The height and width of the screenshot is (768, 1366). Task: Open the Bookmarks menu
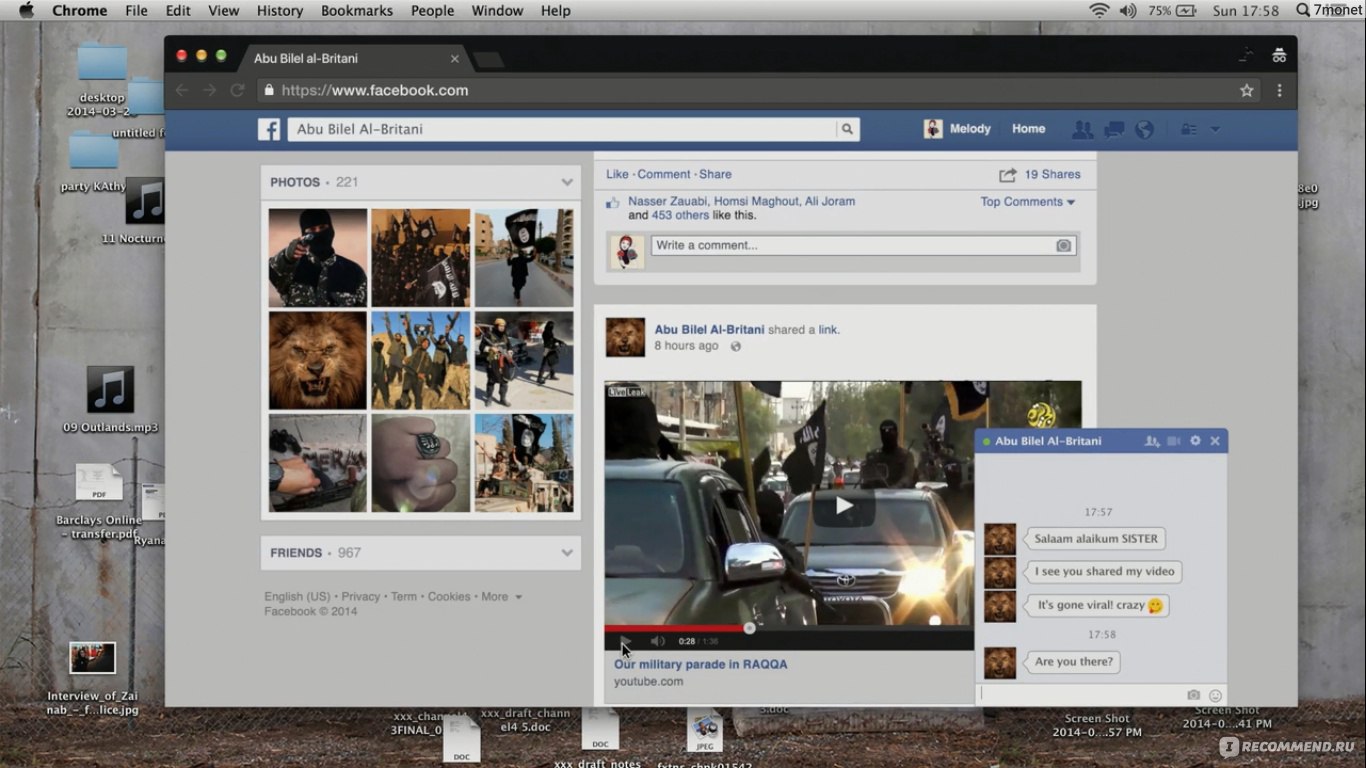click(x=358, y=11)
